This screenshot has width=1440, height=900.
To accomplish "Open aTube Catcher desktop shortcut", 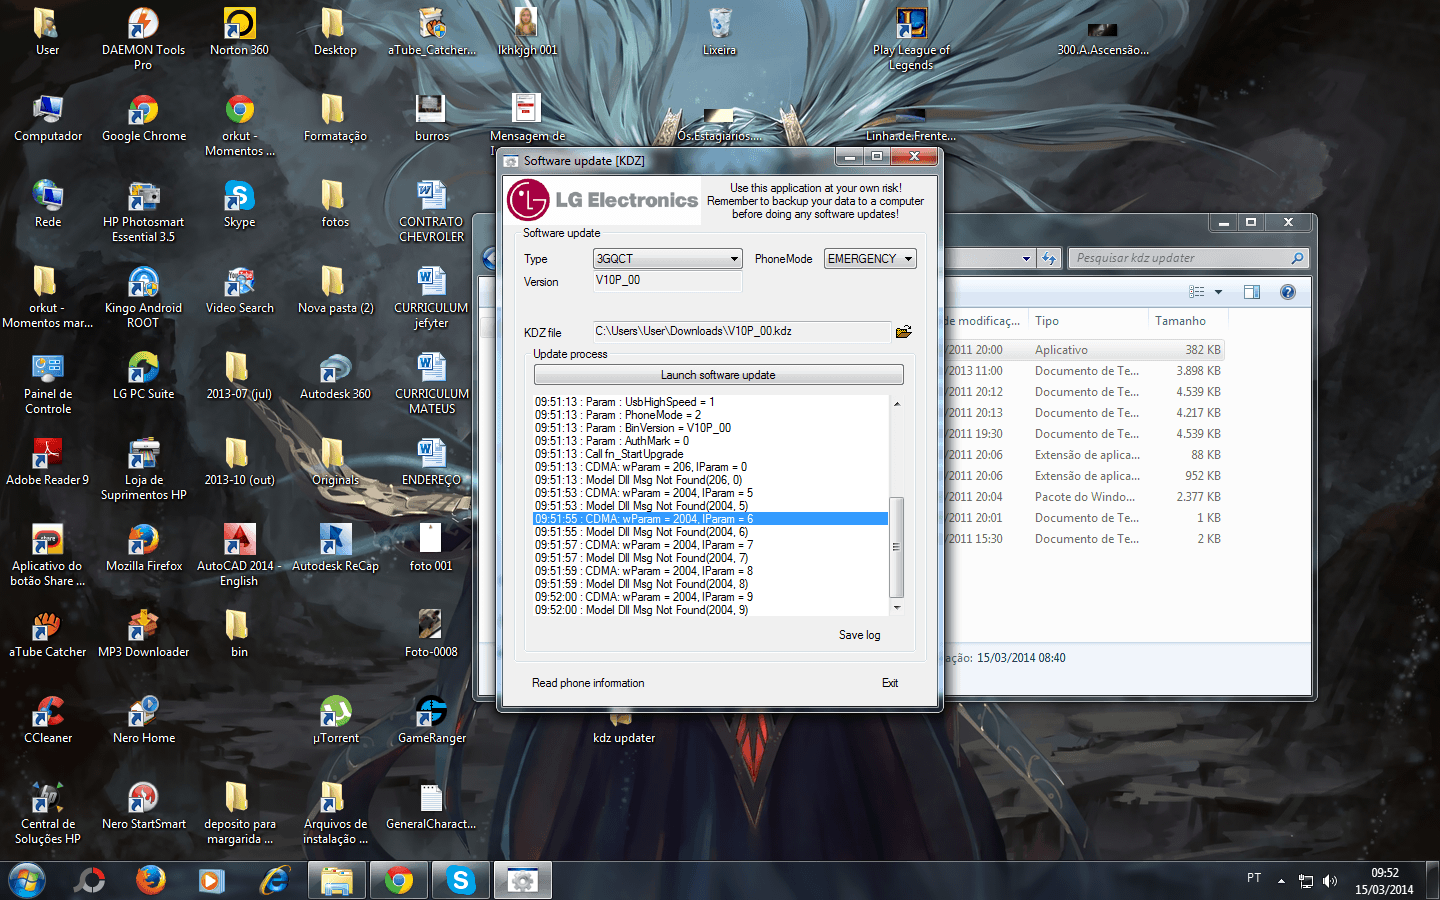I will coord(47,634).
